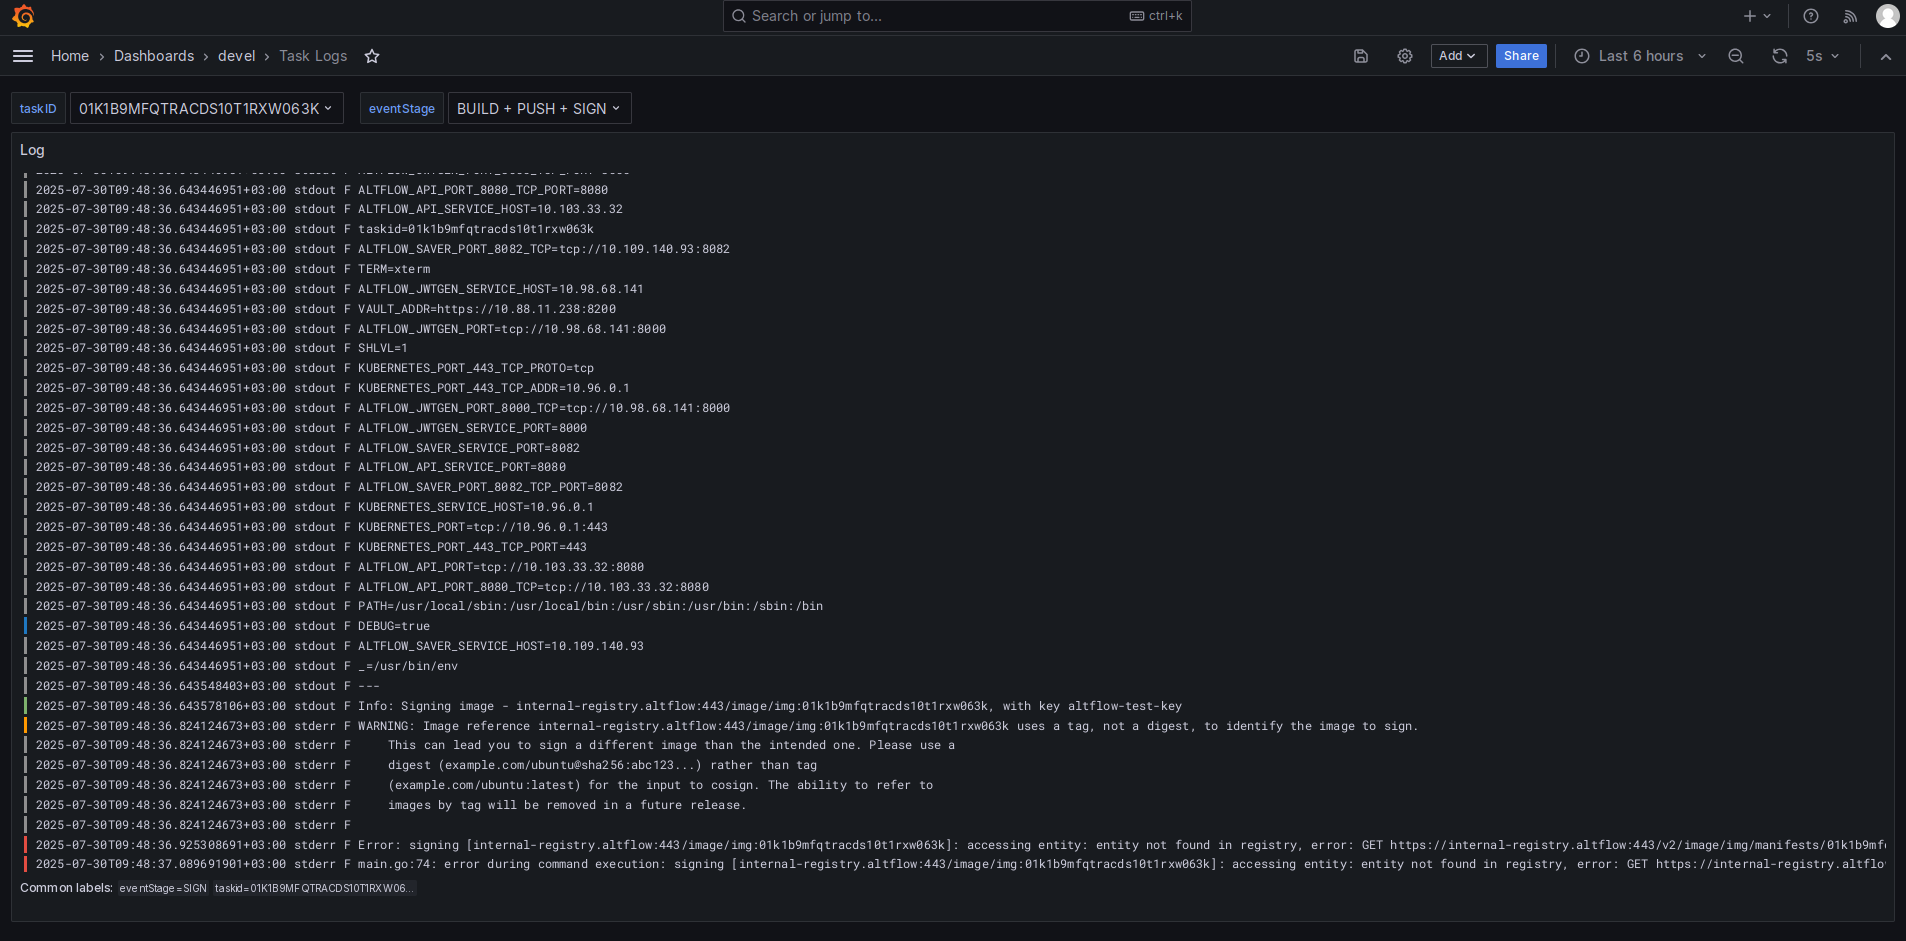
Task: Expand the taskID variable dropdown
Action: coord(207,108)
